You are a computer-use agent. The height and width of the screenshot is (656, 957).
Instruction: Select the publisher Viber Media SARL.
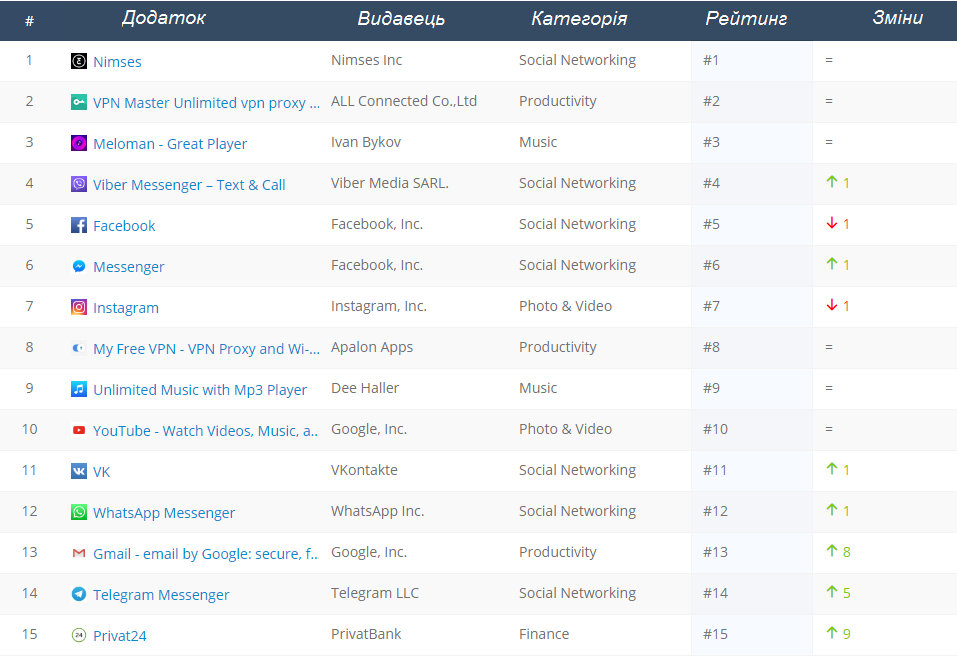(390, 183)
